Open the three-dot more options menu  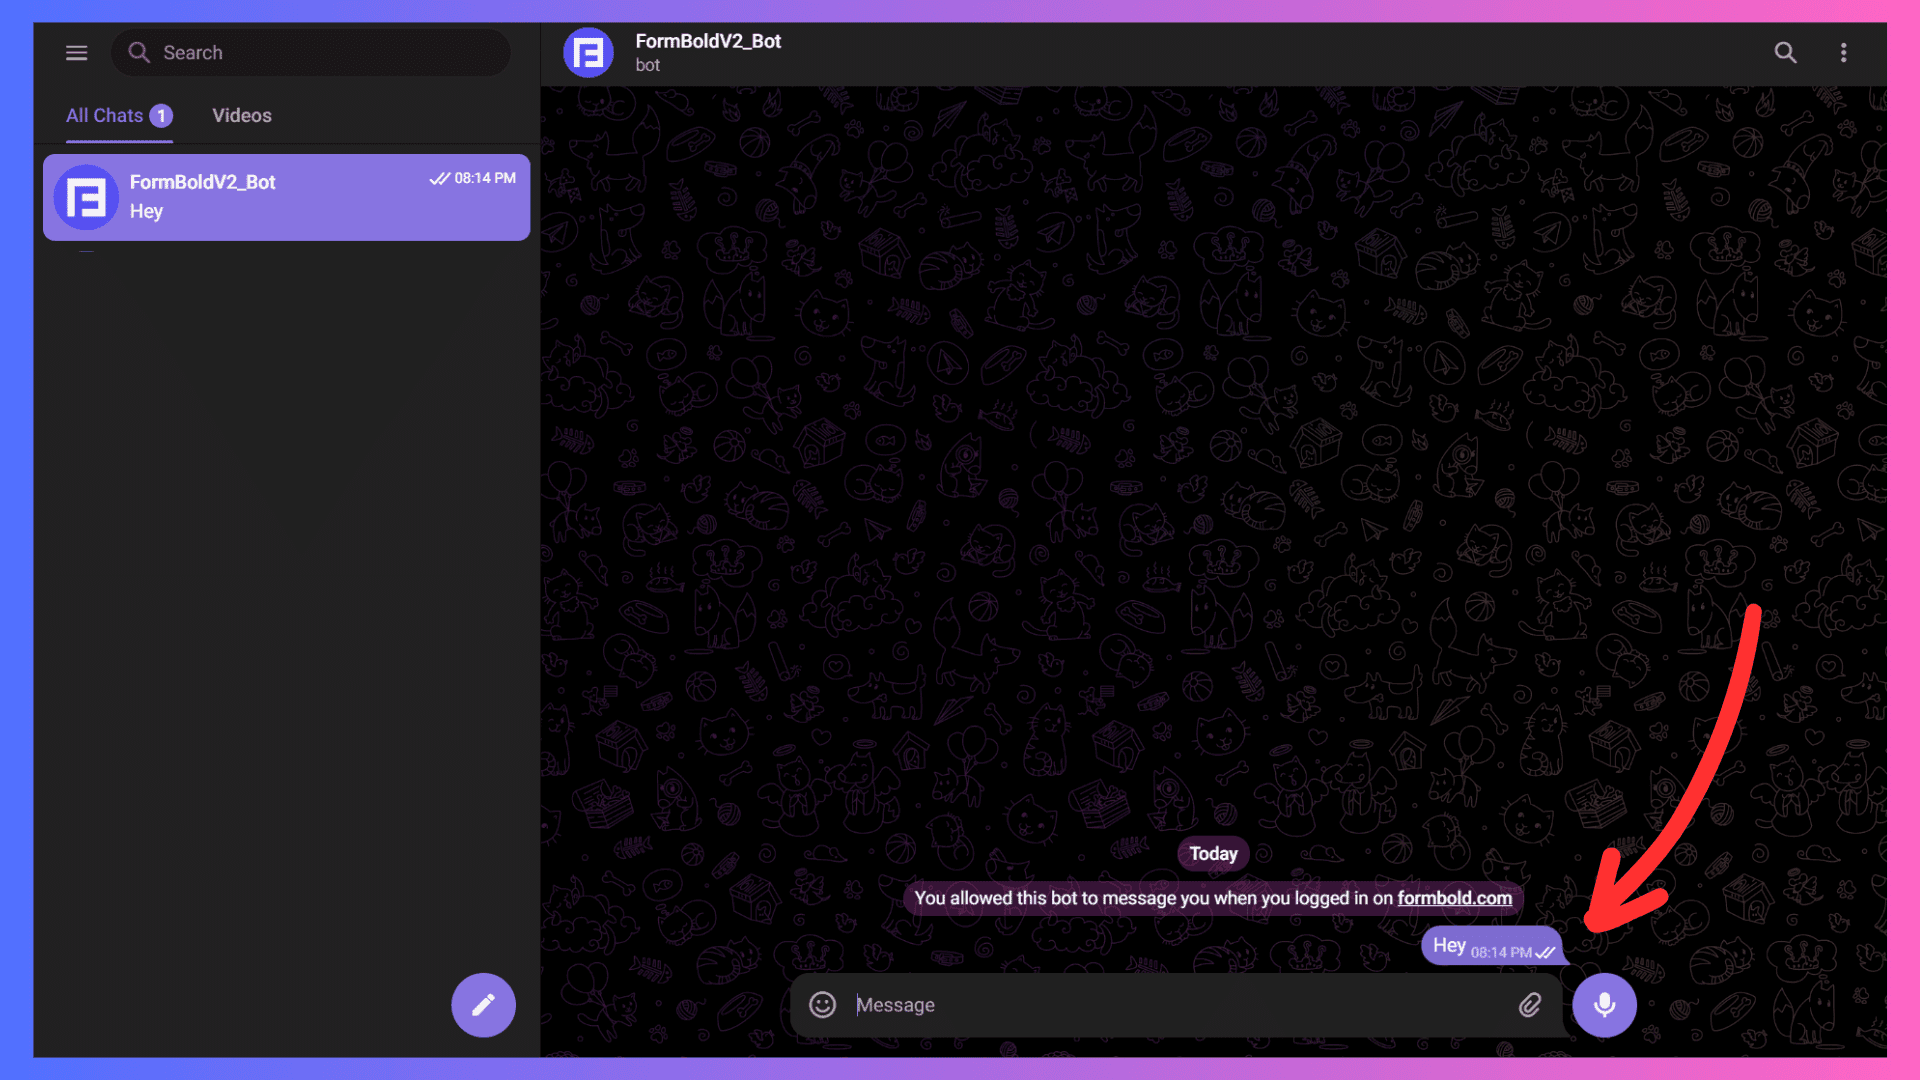tap(1843, 53)
